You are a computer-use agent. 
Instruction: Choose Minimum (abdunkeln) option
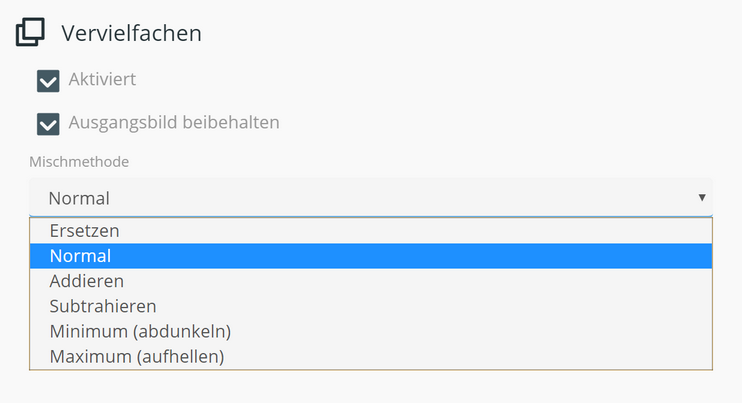140,331
